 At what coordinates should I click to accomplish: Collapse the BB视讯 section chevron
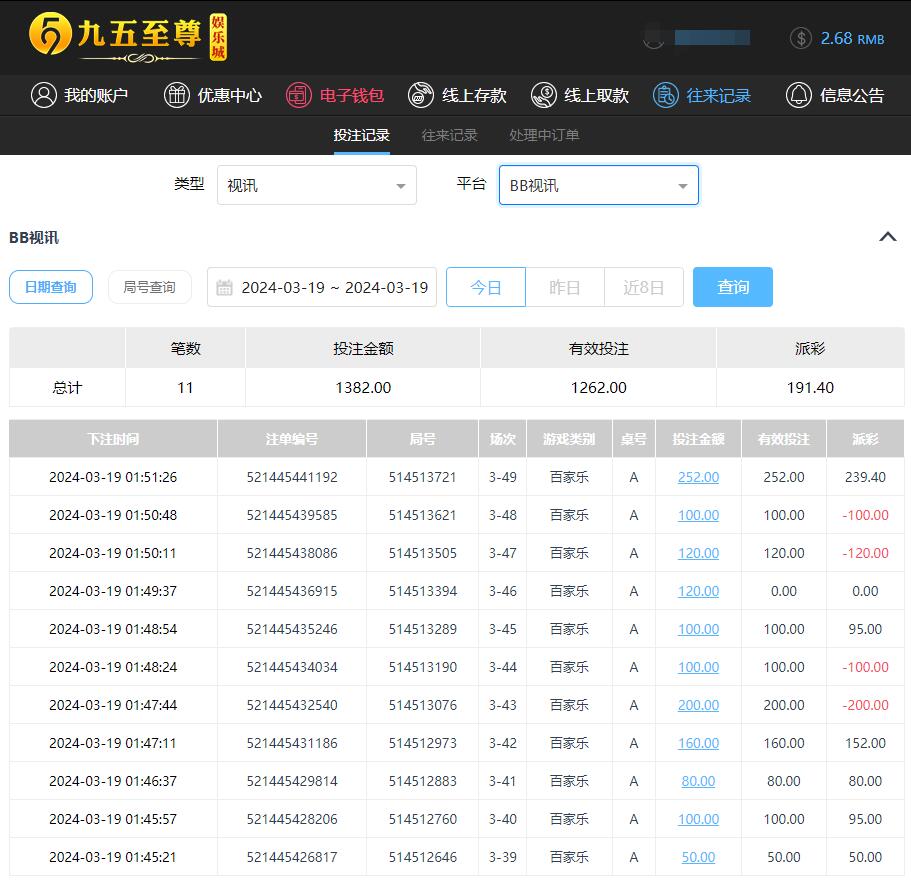[x=888, y=237]
